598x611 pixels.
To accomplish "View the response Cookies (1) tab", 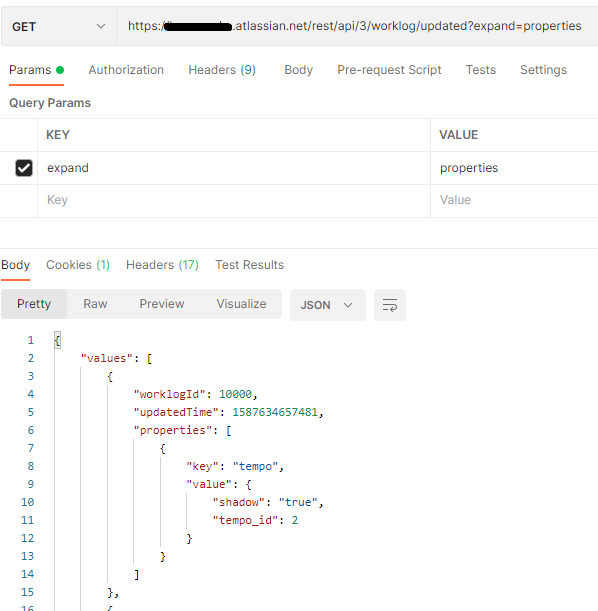I will coord(78,265).
